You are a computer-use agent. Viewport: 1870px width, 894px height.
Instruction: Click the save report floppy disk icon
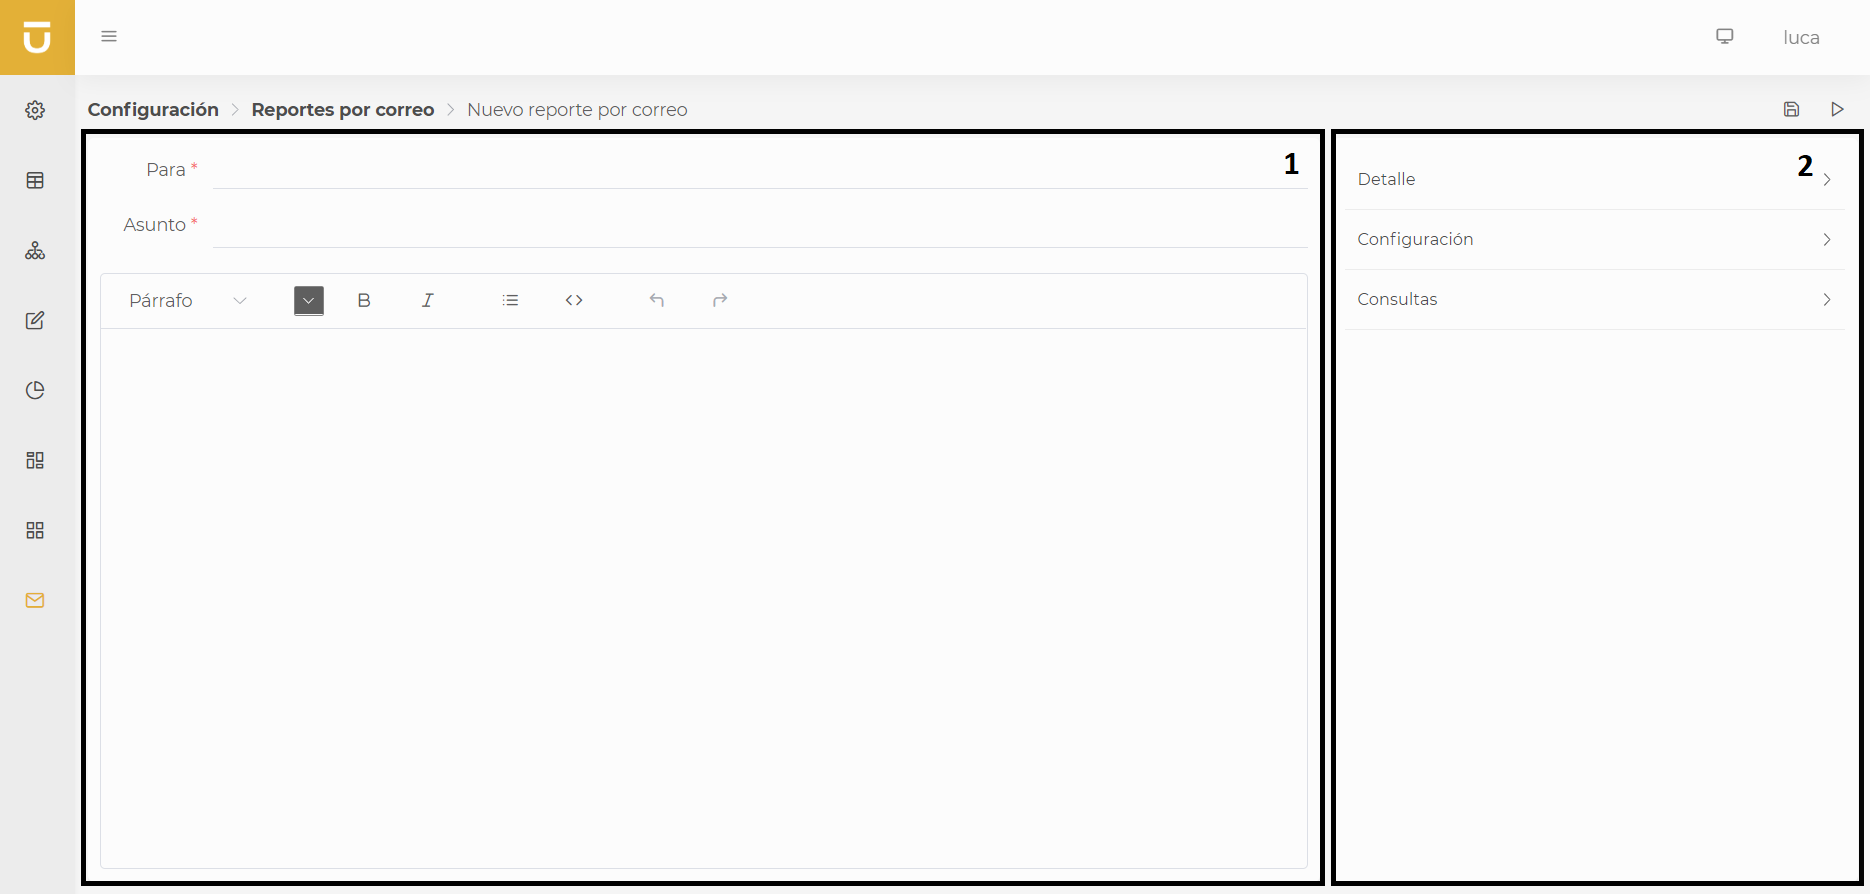point(1791,109)
